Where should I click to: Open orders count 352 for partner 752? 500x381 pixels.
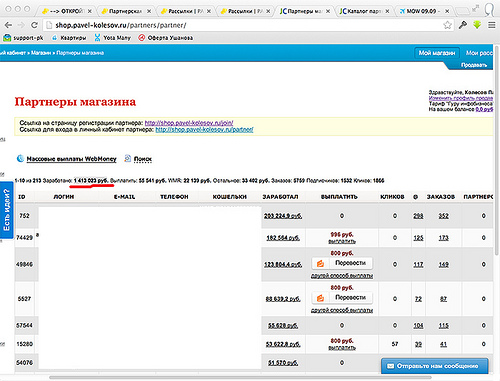[443, 216]
